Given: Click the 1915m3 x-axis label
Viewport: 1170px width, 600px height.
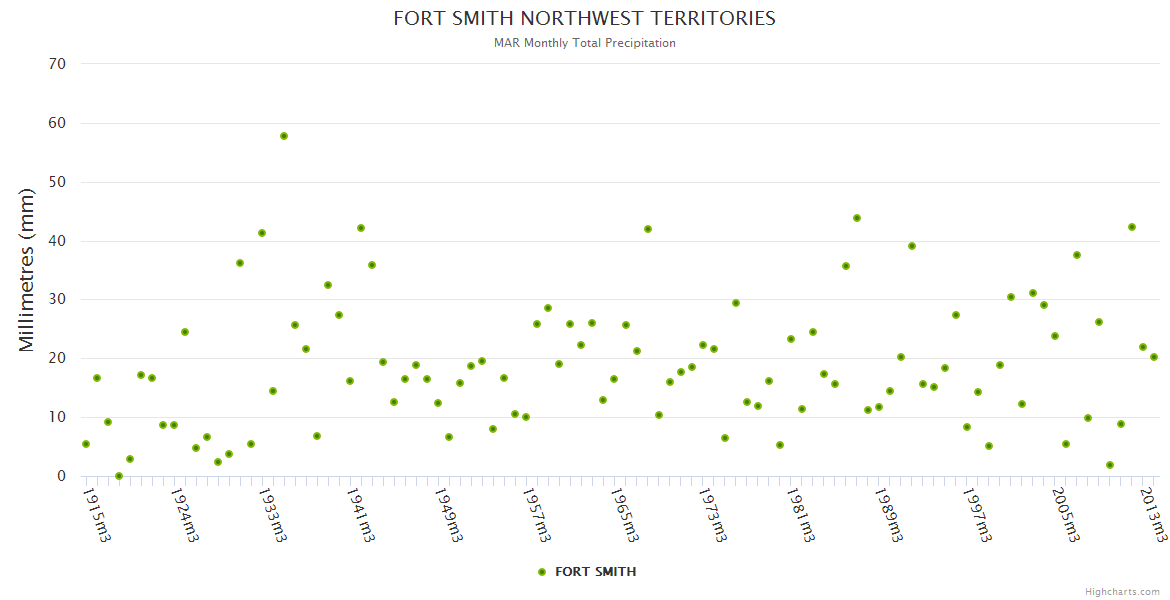Looking at the screenshot, I should tap(97, 516).
